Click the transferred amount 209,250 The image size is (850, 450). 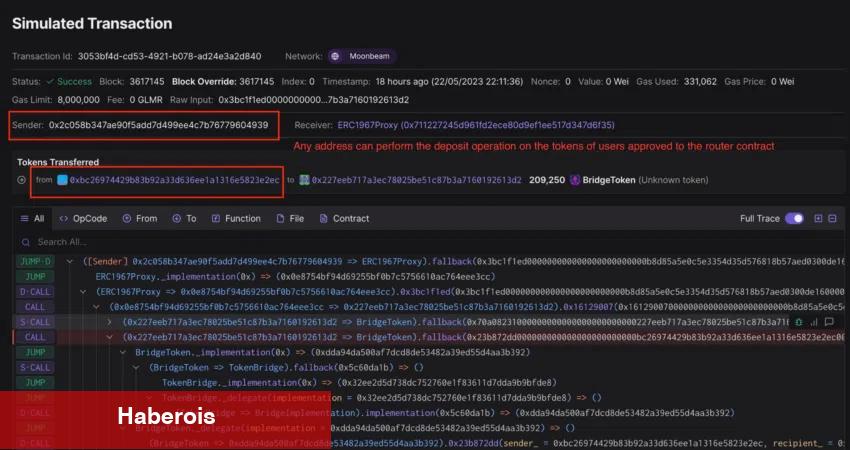547,180
